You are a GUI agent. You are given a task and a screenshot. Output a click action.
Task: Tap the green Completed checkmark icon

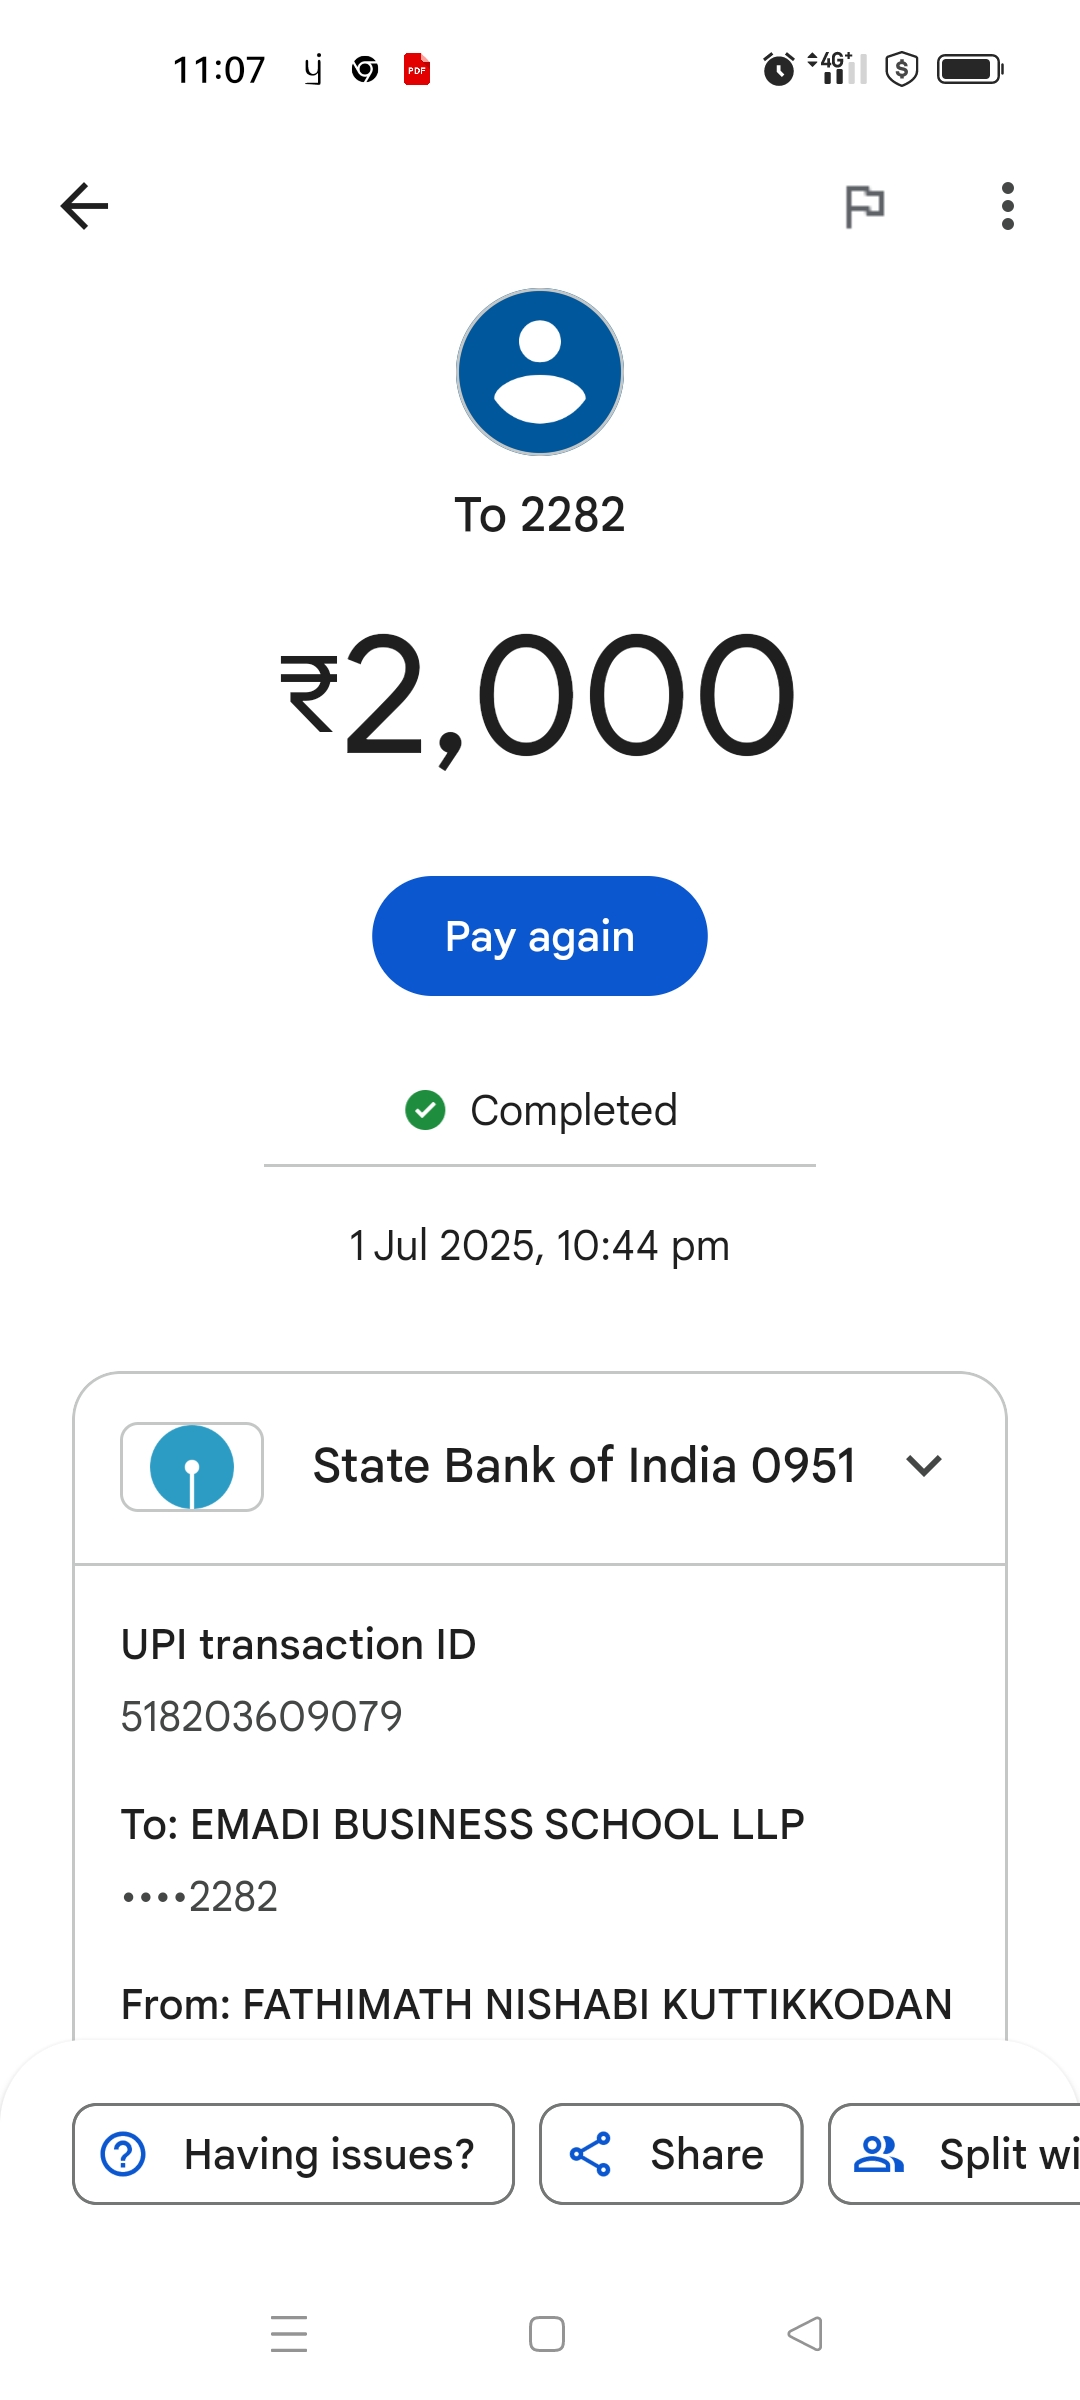(x=425, y=1110)
